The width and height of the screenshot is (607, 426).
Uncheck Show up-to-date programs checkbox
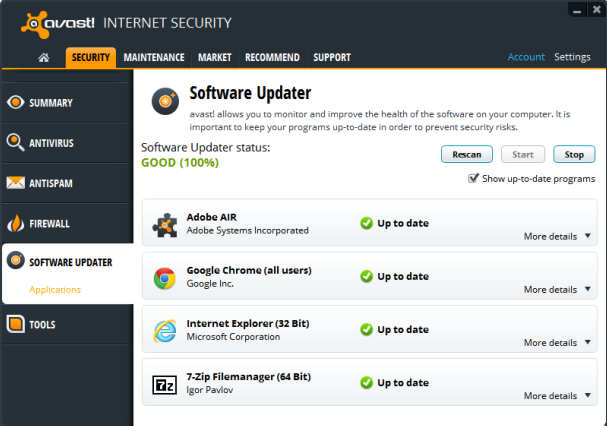point(473,179)
